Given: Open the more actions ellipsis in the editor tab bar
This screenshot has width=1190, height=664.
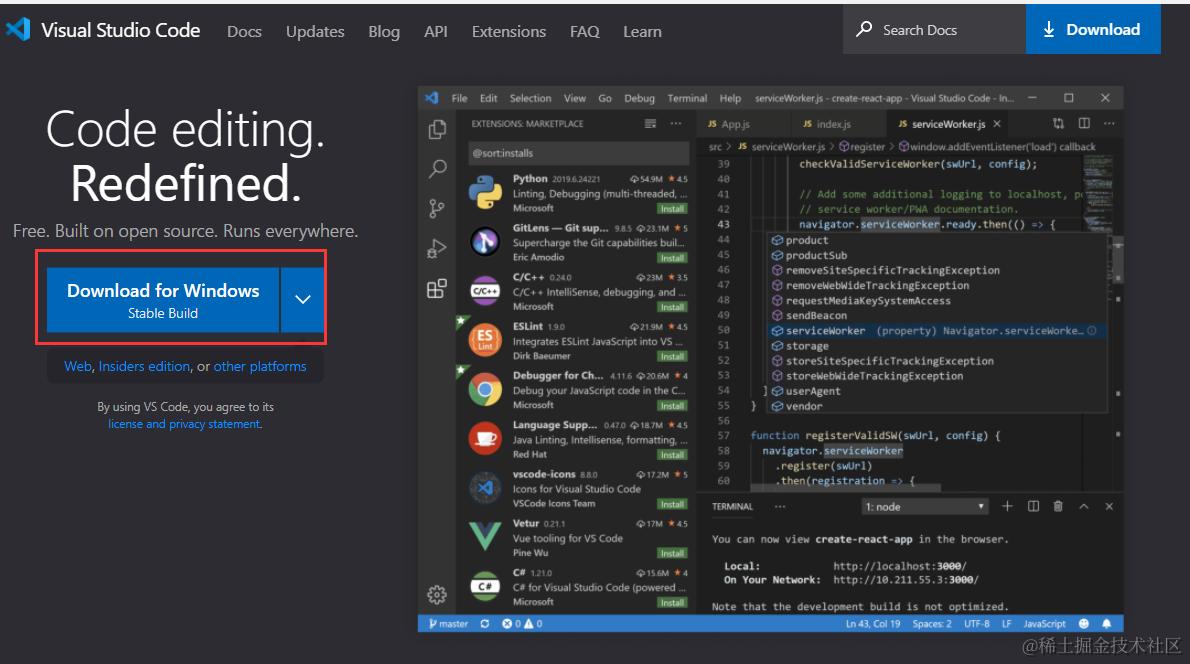Looking at the screenshot, I should tap(1110, 123).
